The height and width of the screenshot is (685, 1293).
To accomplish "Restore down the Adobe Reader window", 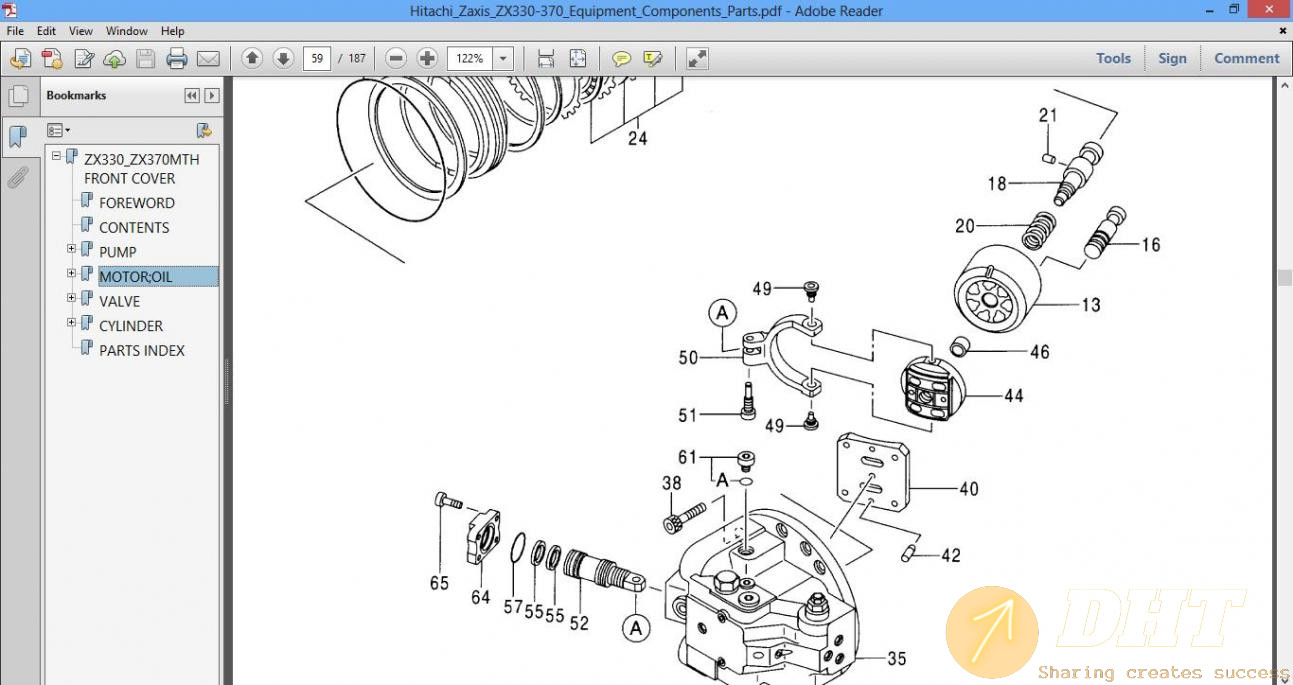I will [1234, 10].
